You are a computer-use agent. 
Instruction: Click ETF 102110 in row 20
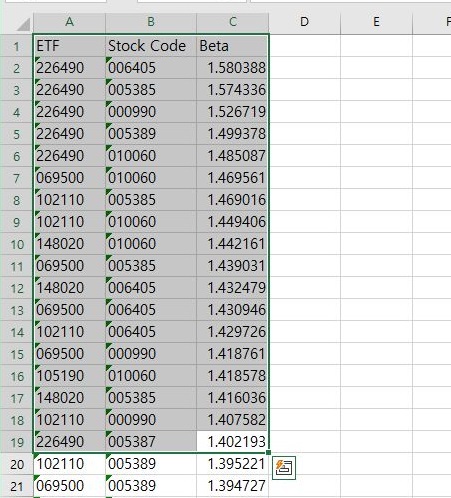pyautogui.click(x=69, y=464)
